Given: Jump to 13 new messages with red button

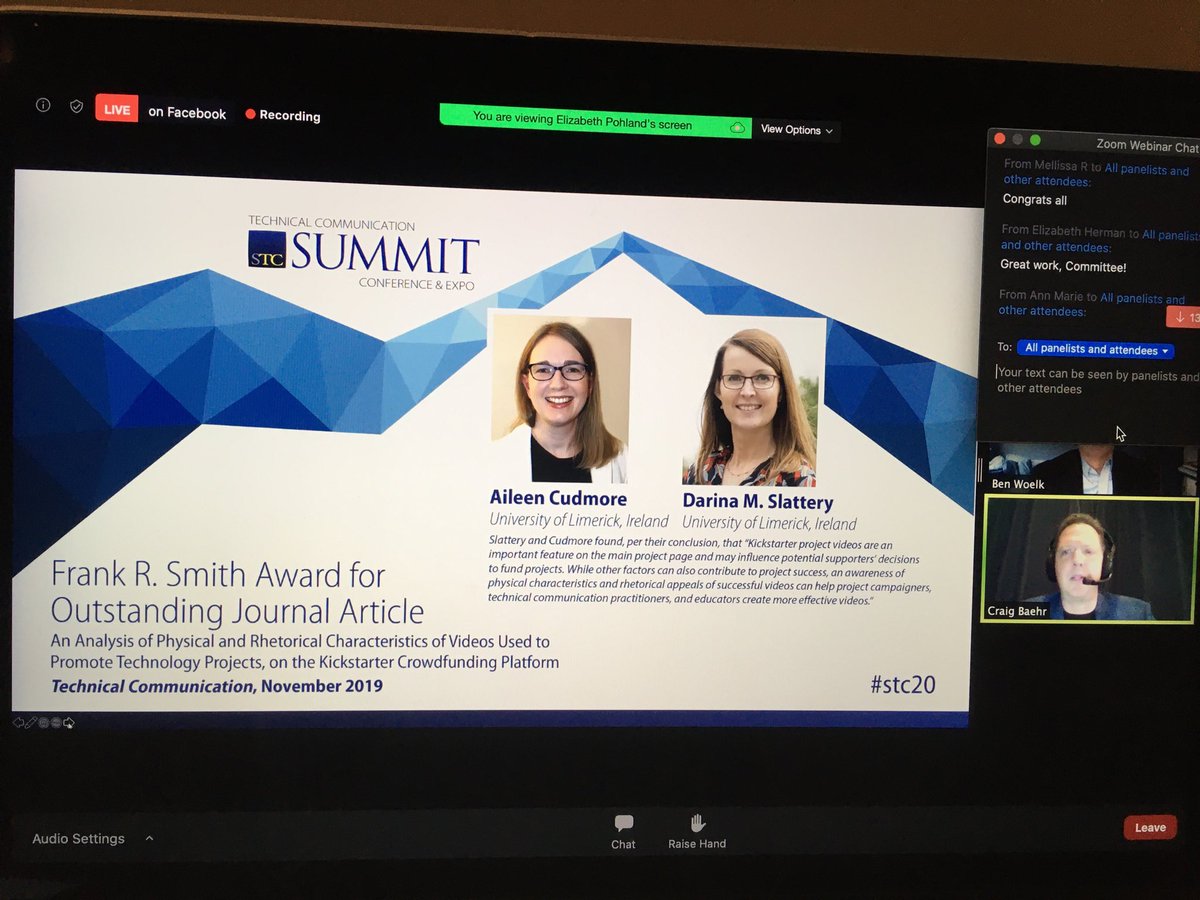Looking at the screenshot, I should pos(1185,317).
